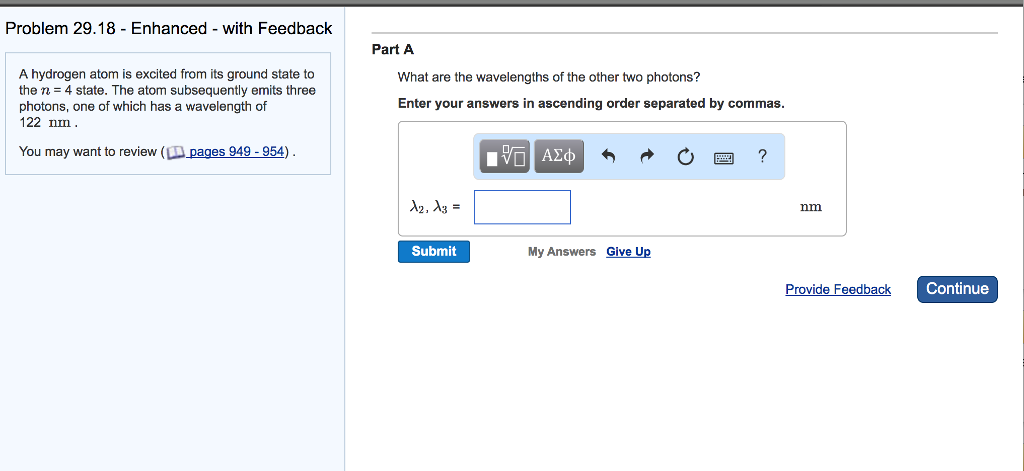Open My Answers
1024x471 pixels.
[561, 252]
